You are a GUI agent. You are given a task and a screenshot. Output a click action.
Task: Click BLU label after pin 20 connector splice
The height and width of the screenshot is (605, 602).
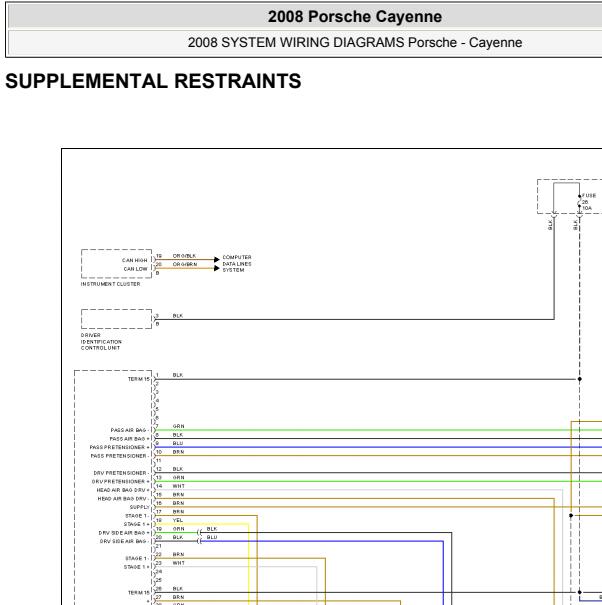[x=212, y=537]
